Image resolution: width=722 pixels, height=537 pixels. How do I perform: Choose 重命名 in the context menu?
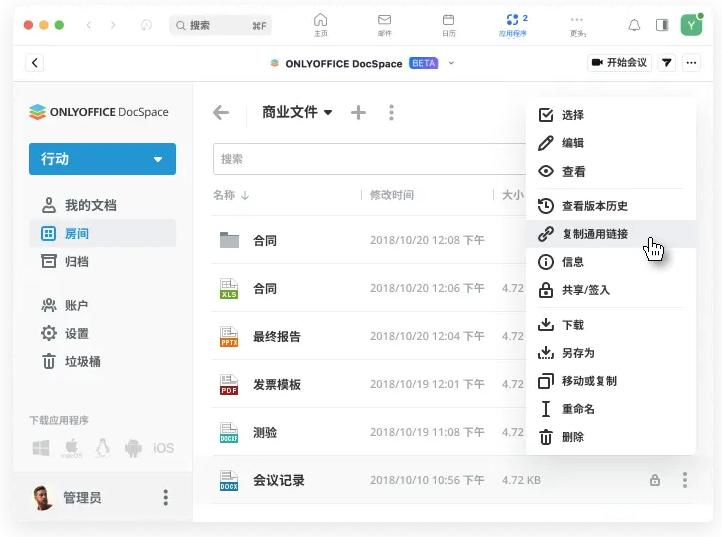[611, 409]
